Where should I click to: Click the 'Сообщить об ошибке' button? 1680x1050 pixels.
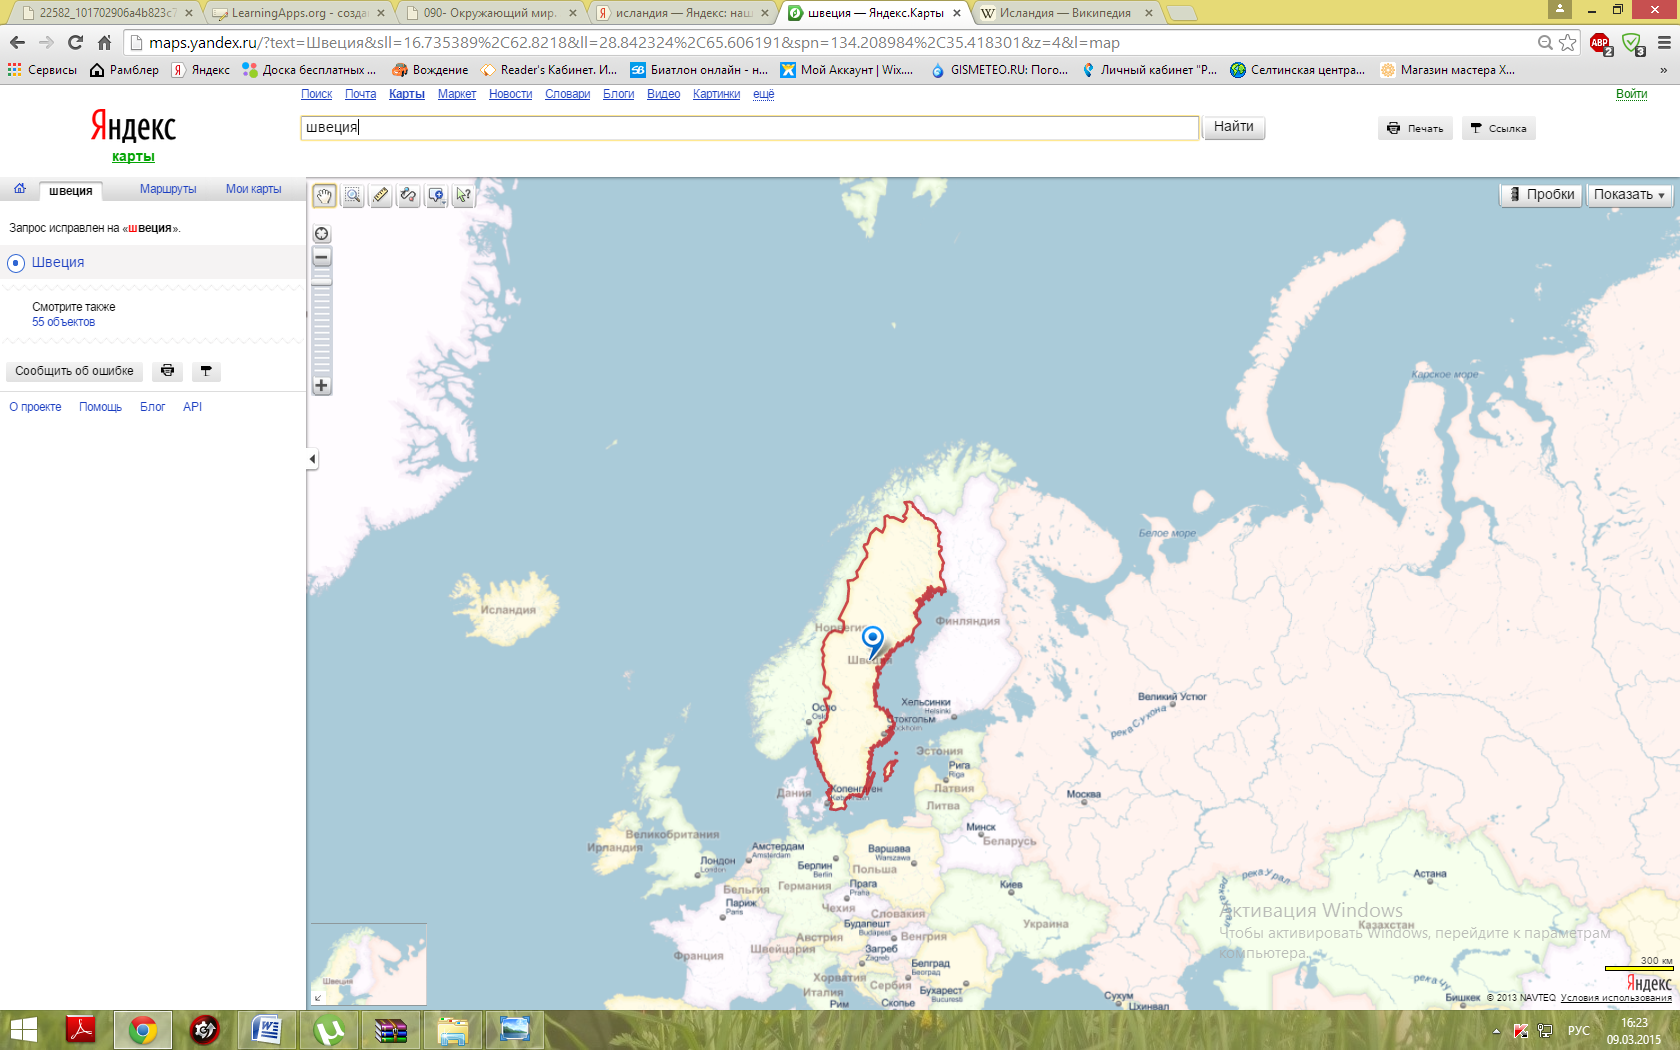coord(74,371)
